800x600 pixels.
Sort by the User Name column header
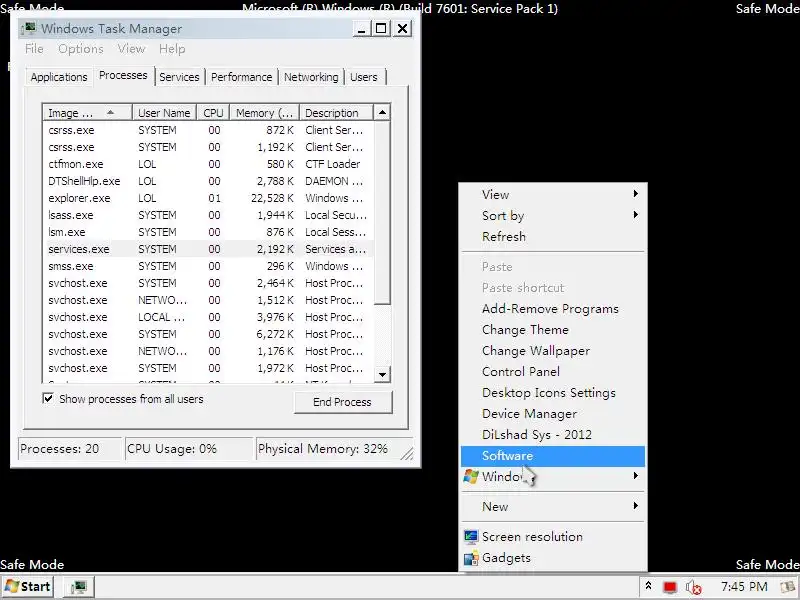tap(164, 113)
